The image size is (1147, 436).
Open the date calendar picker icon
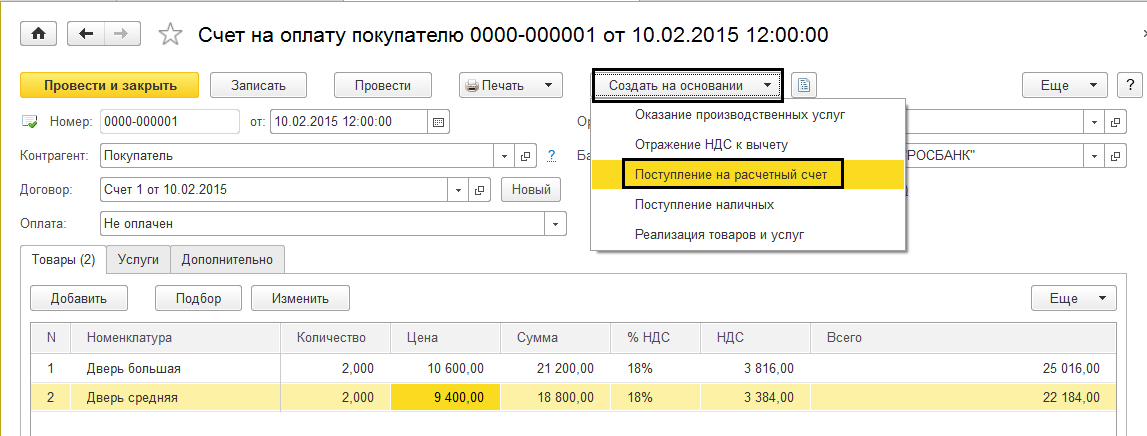tap(439, 121)
